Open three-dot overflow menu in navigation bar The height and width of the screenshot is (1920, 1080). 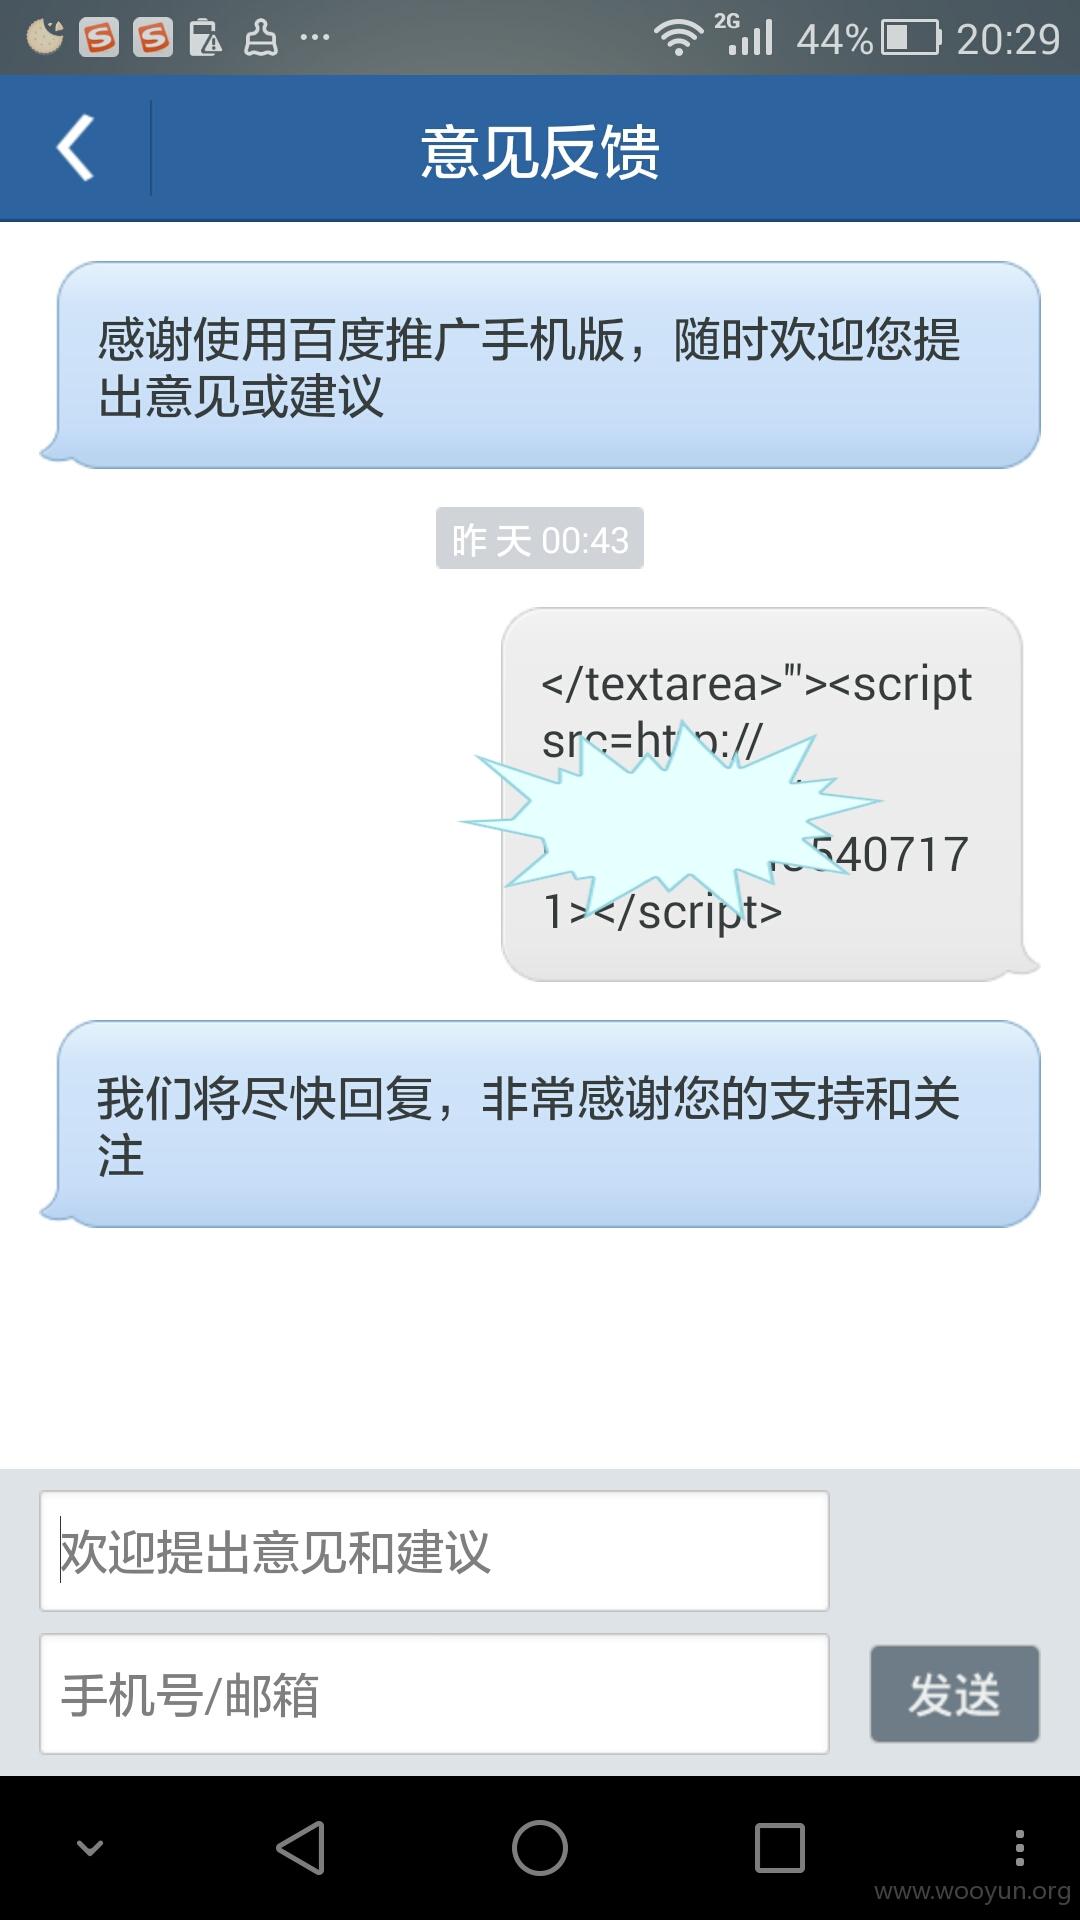pos(1019,1847)
